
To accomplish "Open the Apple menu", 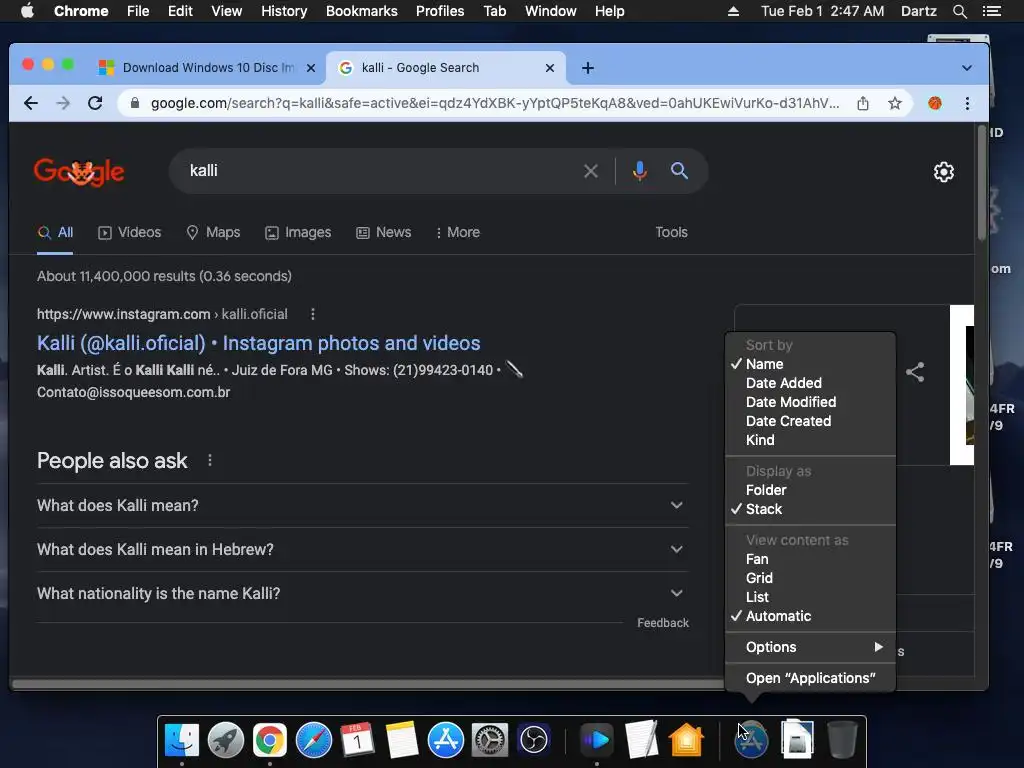I will [27, 11].
